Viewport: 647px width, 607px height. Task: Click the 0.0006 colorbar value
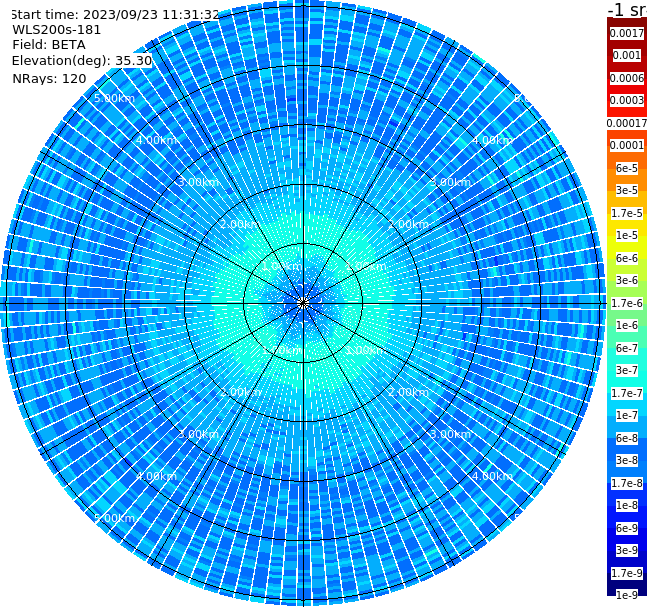(627, 78)
